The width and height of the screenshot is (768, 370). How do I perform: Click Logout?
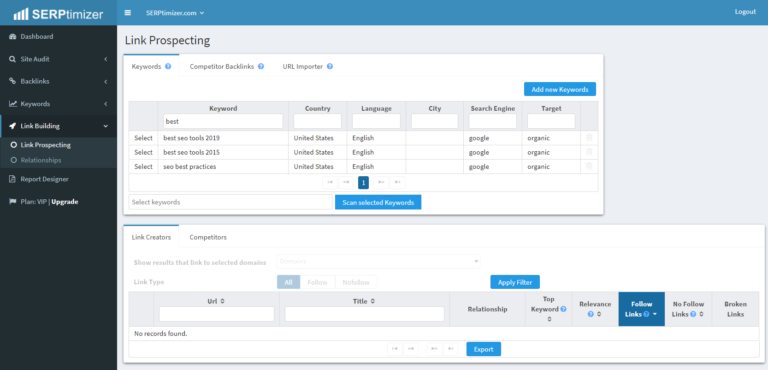[x=745, y=12]
